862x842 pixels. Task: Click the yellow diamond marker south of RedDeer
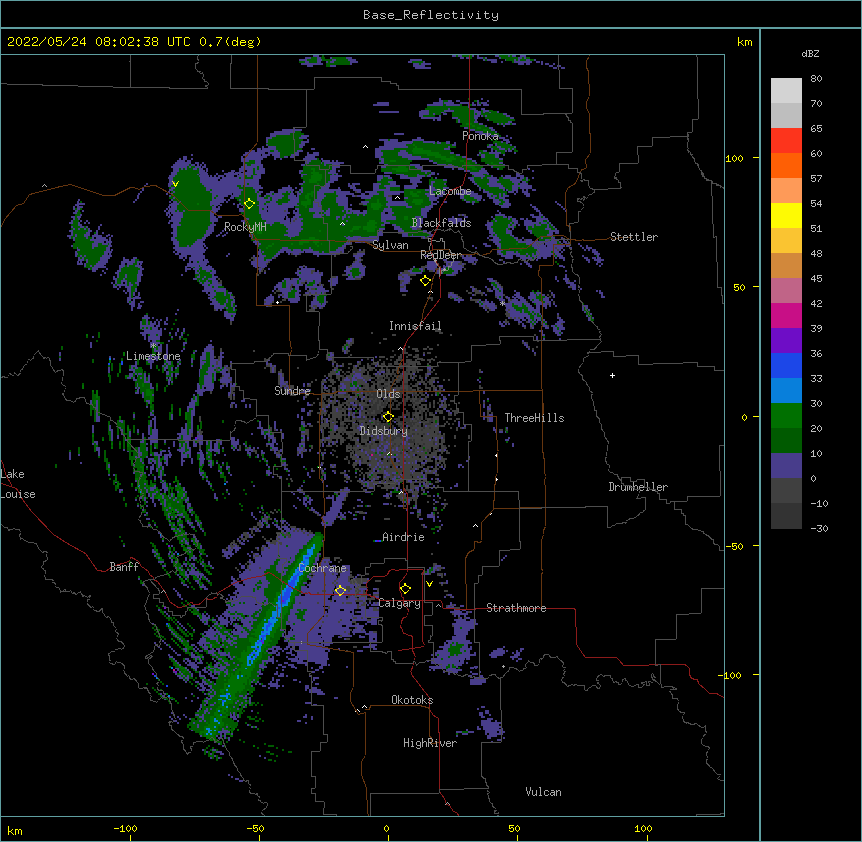(425, 281)
